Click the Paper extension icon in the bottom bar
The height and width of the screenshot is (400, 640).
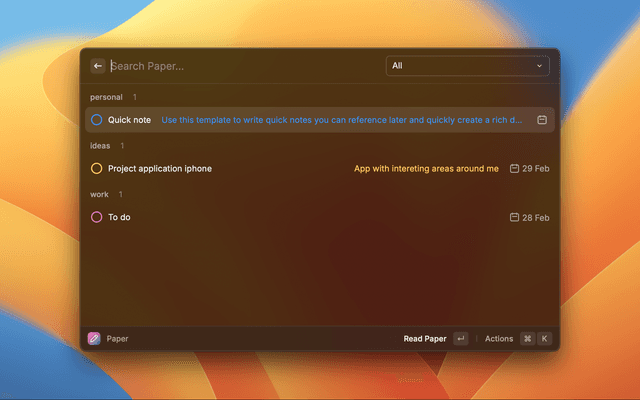(x=94, y=339)
